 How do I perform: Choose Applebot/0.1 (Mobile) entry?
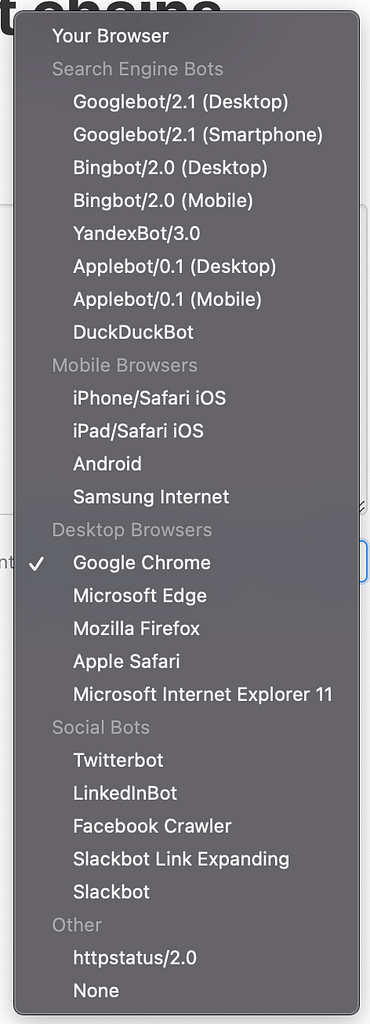click(187, 299)
